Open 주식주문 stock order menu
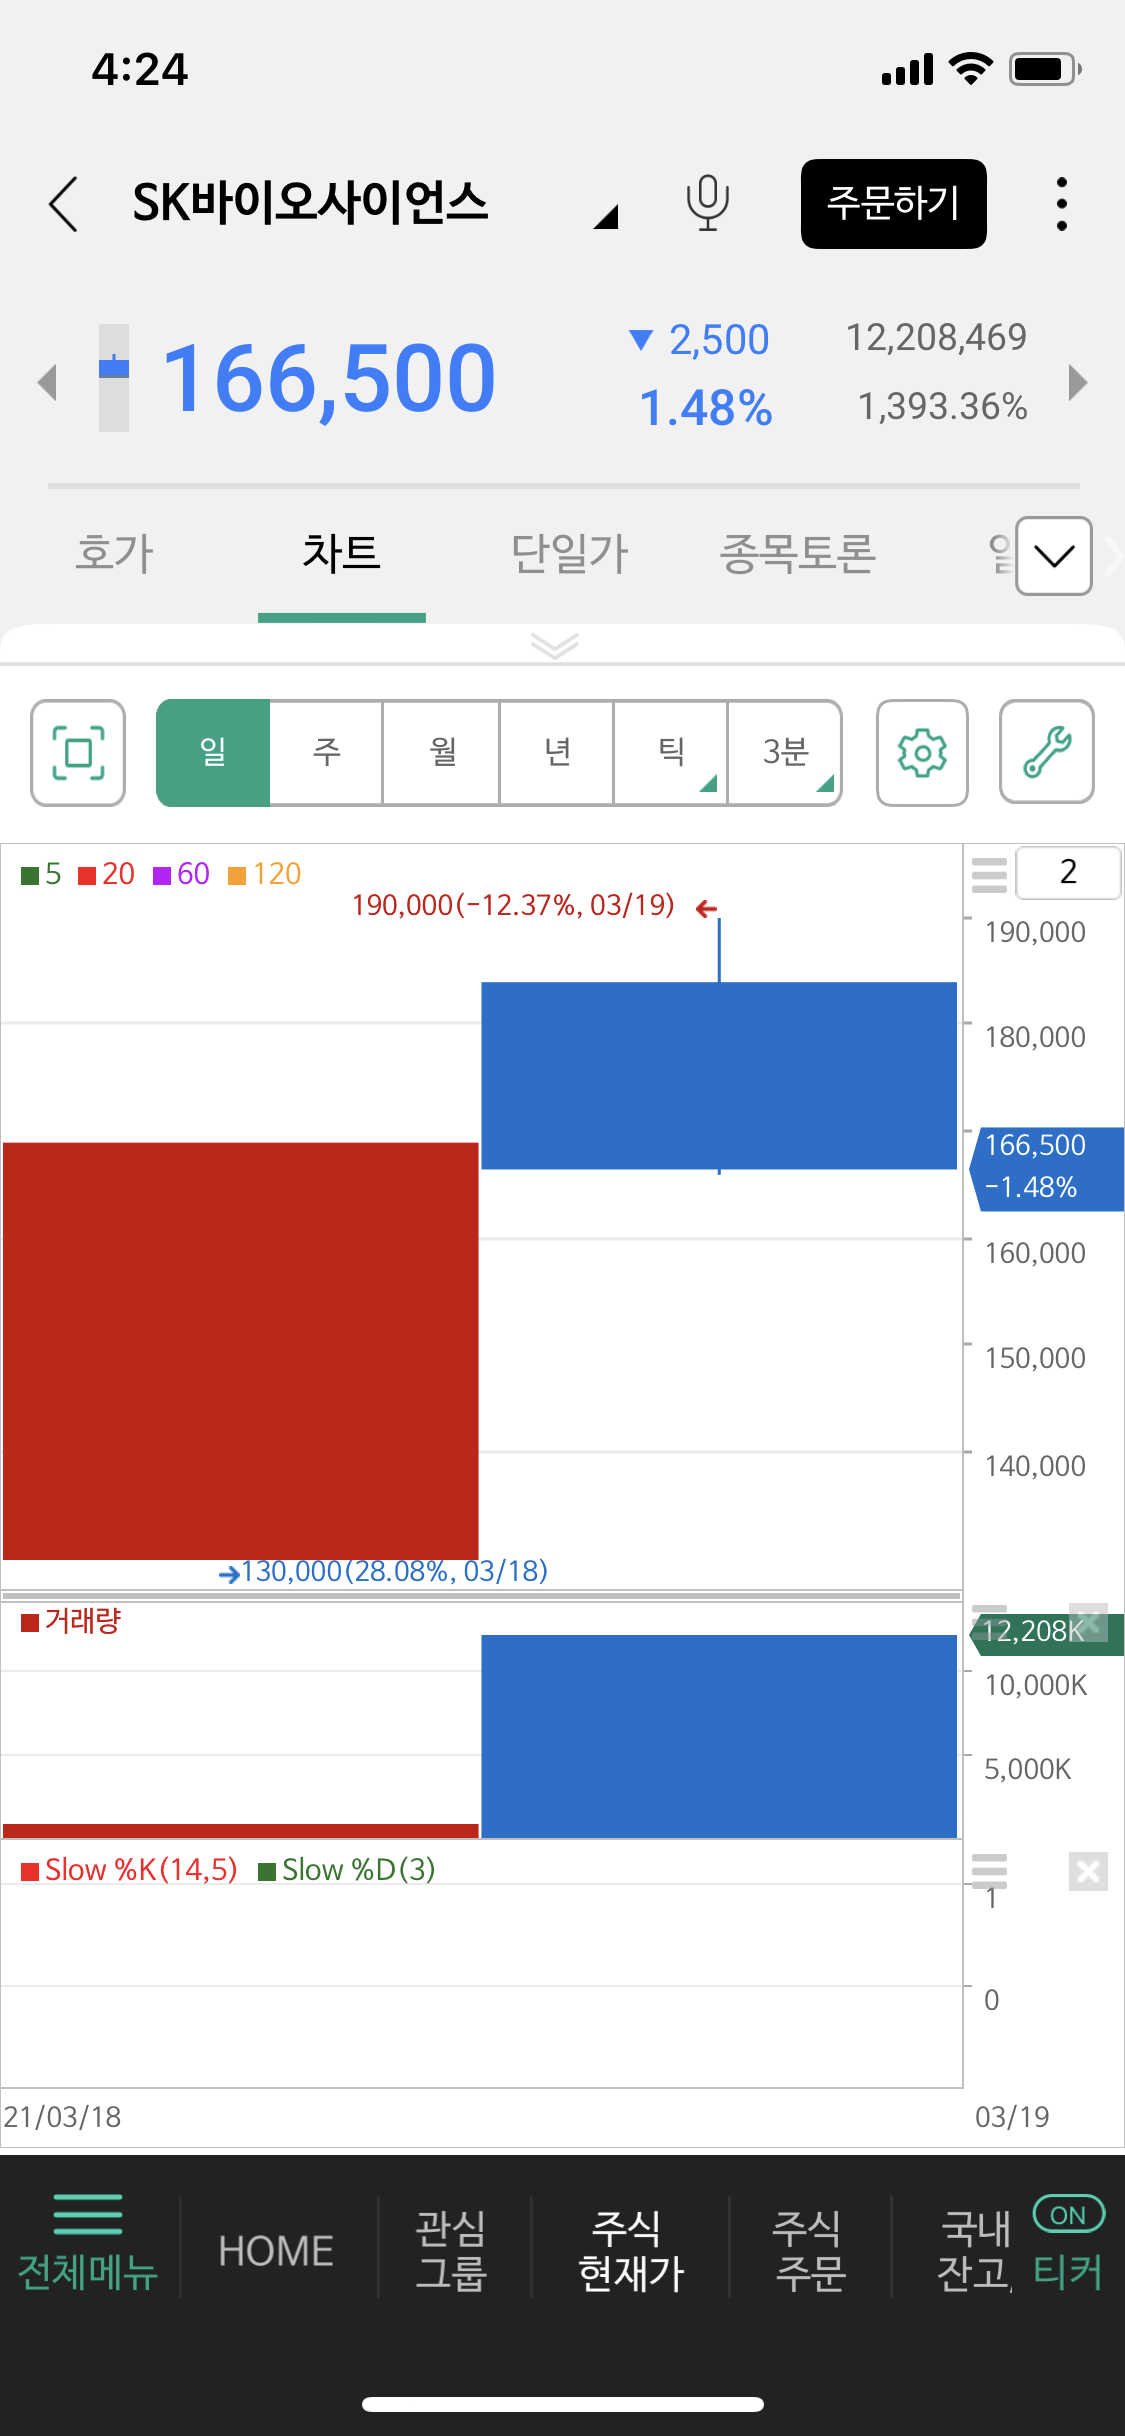The image size is (1125, 2436). pyautogui.click(x=810, y=2250)
